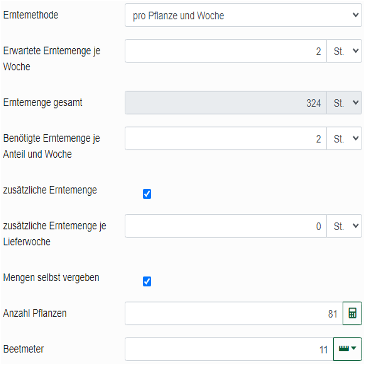Toggle the zusätzliche Erntemenge checkbox
Viewport: 365px width, 365px height.
click(x=147, y=194)
